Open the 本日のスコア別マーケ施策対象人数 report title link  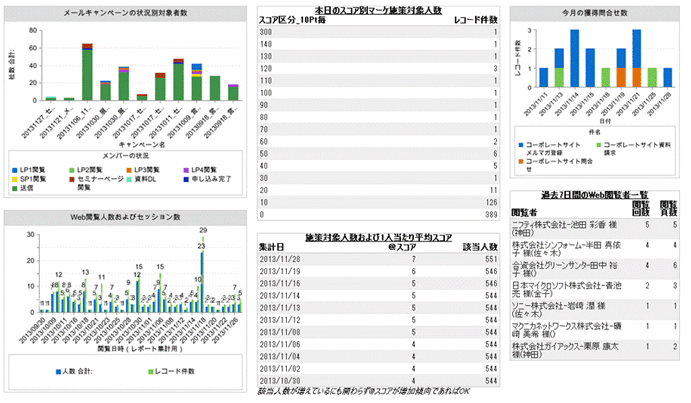[x=378, y=10]
